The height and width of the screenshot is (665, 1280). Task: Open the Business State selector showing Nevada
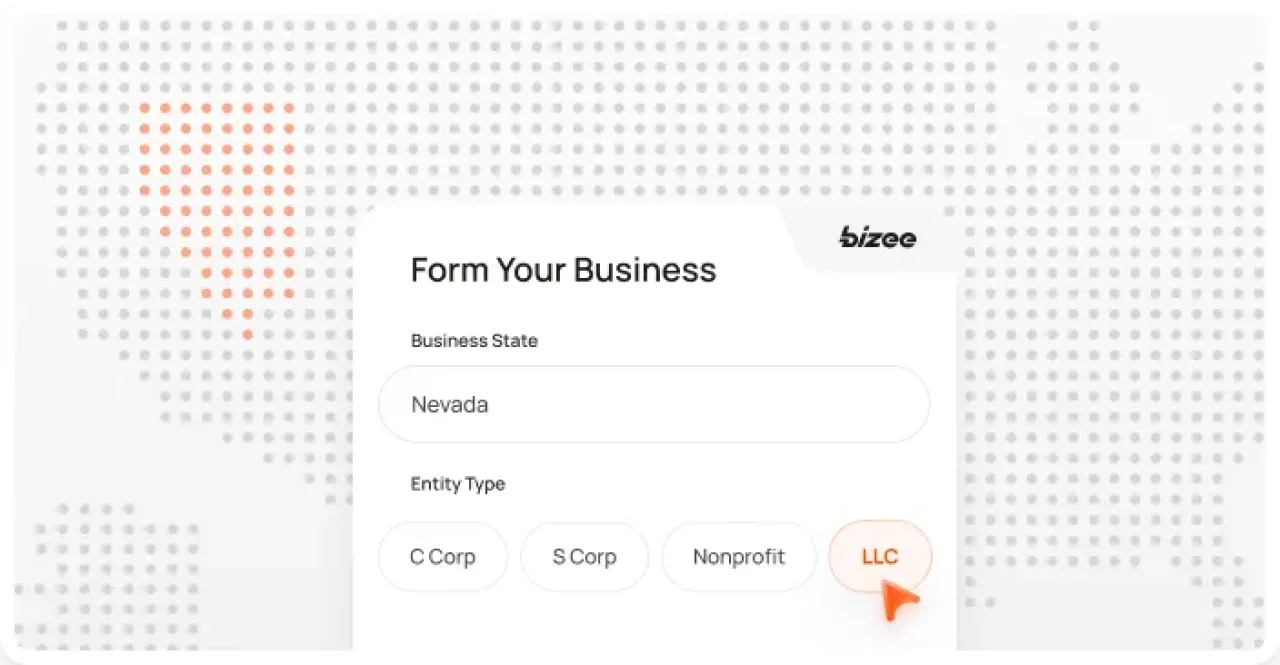pyautogui.click(x=654, y=404)
